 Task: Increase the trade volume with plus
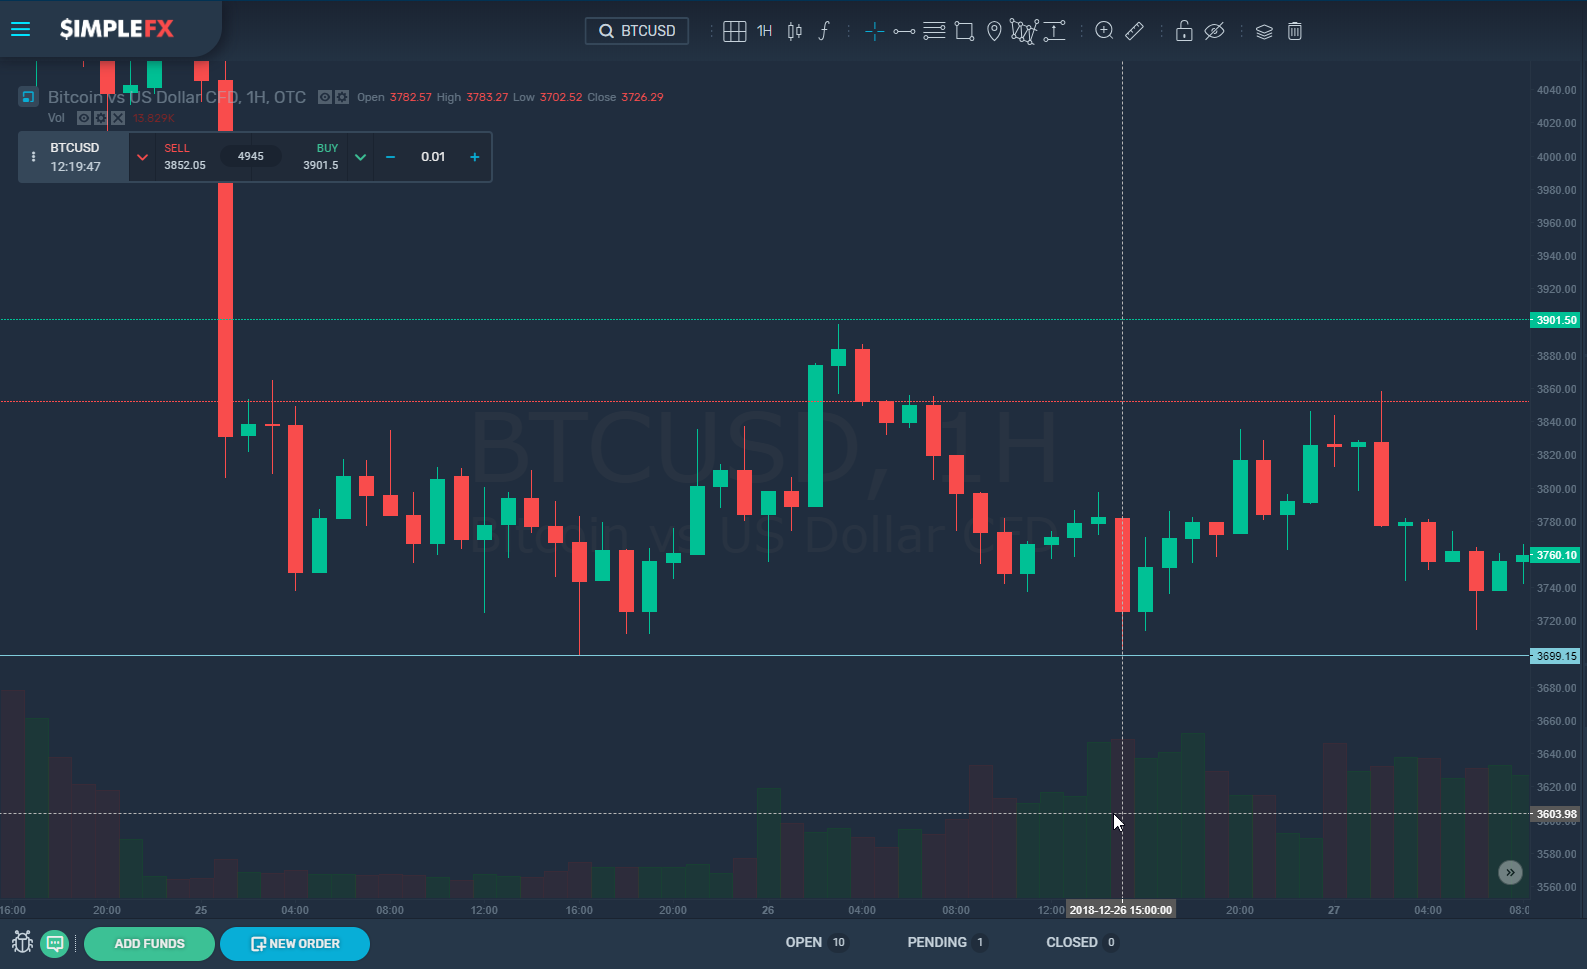(475, 157)
